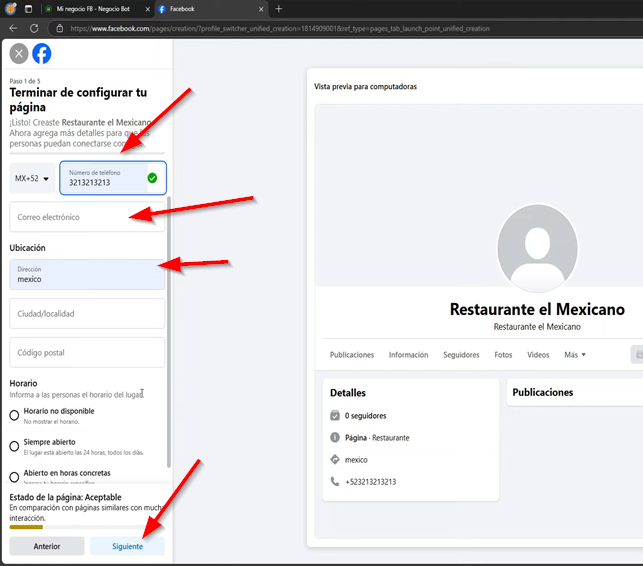Viewport: 643px width, 566px height.
Task: Click the Publicaciones card heading
Action: pos(543,393)
